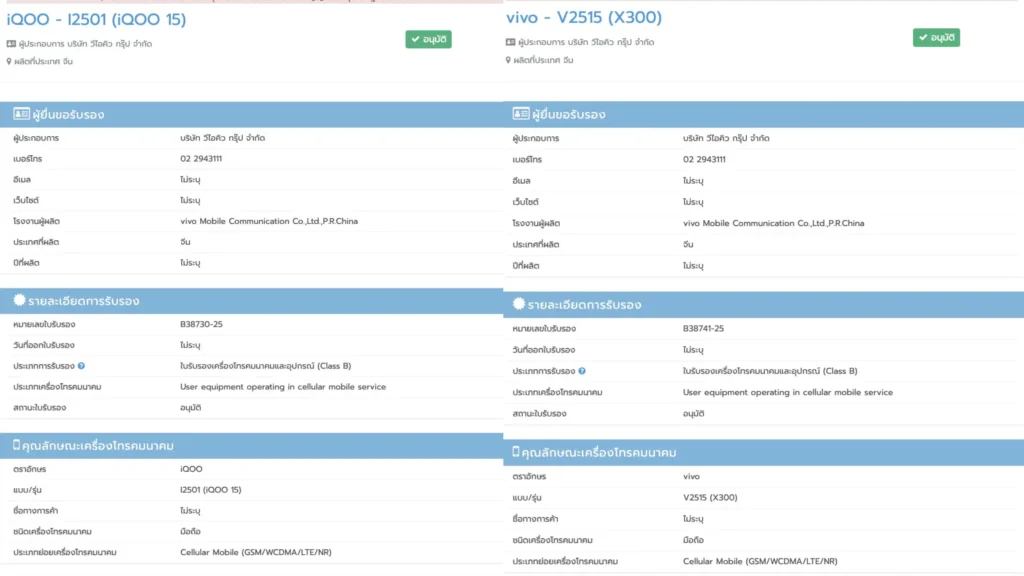
Task: Click the mobile phone icon in iQOO คุณลักษณะเครื่องโทรคมนาคม header
Action: [16, 445]
